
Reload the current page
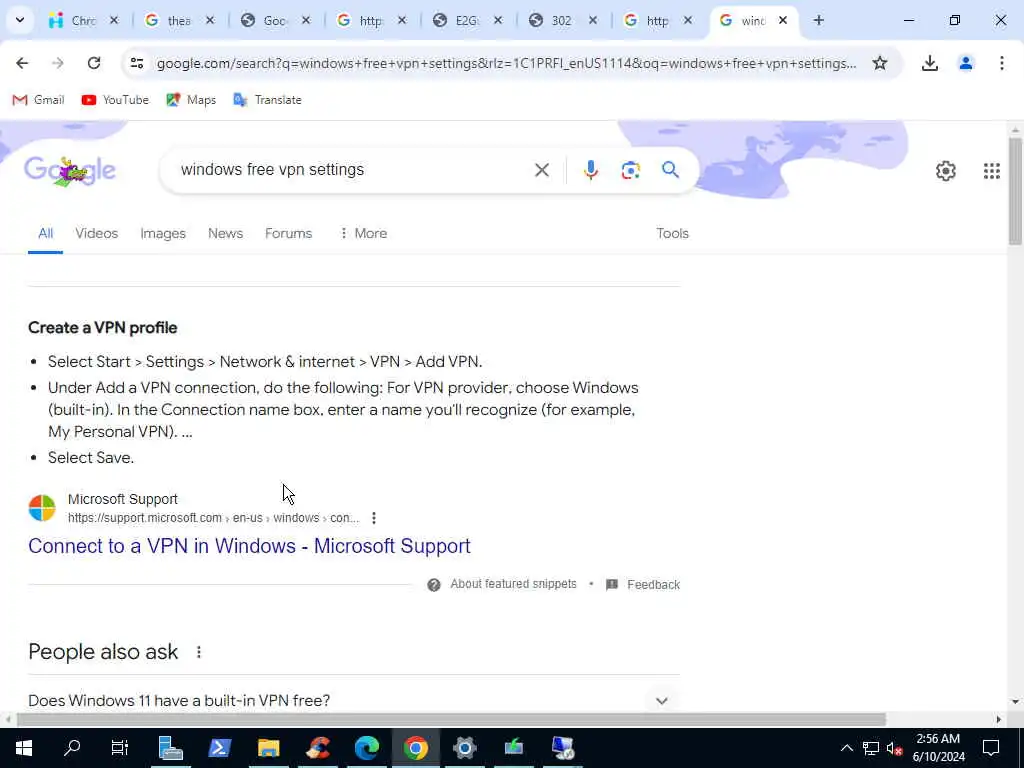coord(94,63)
